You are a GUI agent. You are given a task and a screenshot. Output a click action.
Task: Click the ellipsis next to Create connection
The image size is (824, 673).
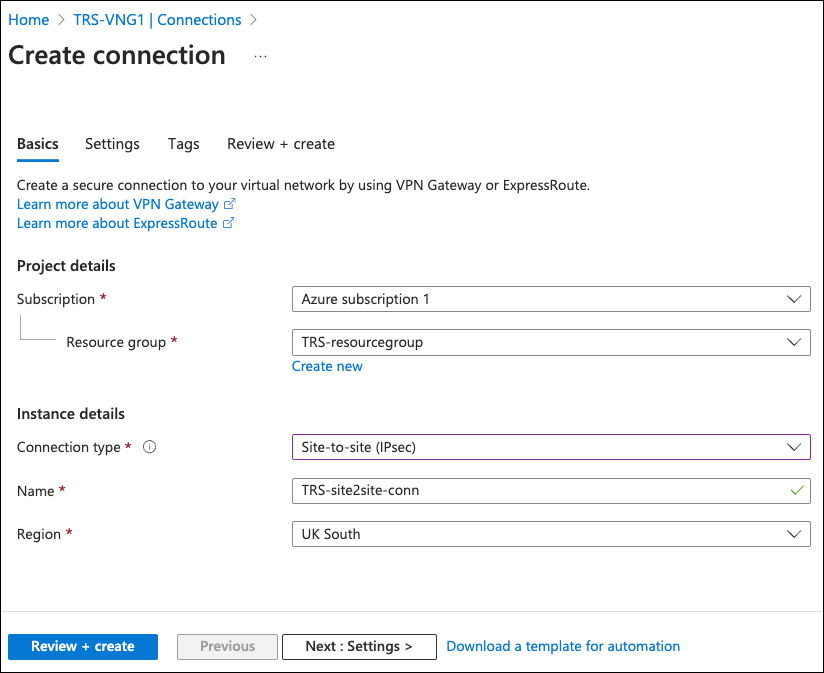coord(260,57)
